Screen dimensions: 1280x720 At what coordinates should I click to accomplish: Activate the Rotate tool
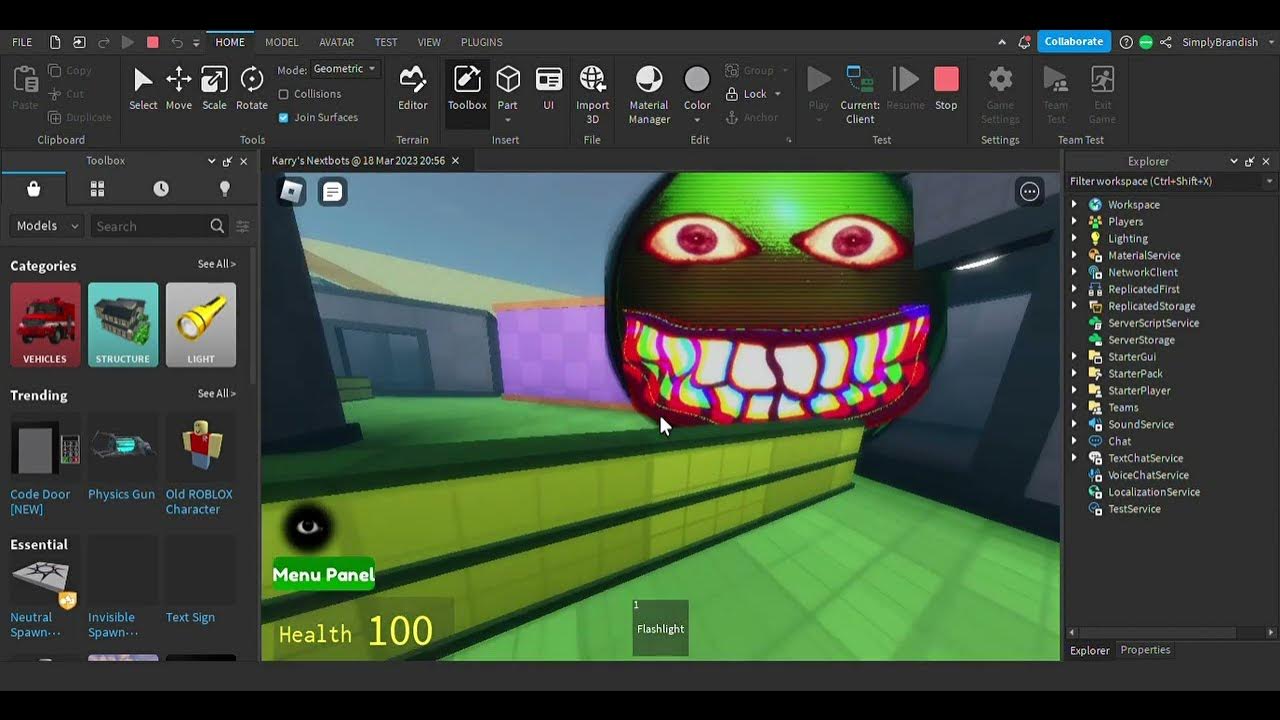pyautogui.click(x=252, y=88)
